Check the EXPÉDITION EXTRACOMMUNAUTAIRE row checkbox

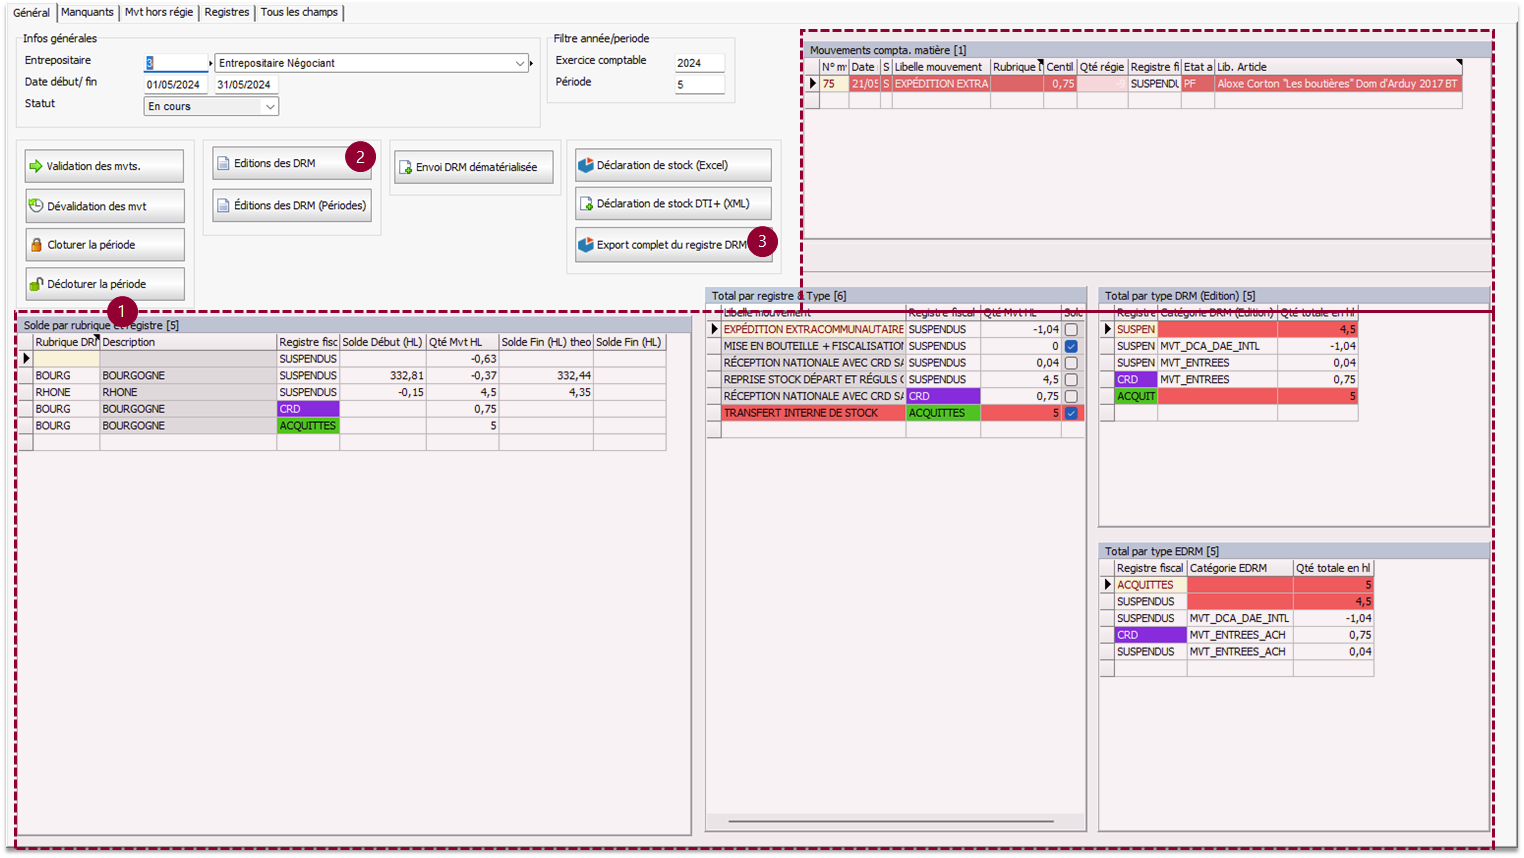click(x=1071, y=329)
